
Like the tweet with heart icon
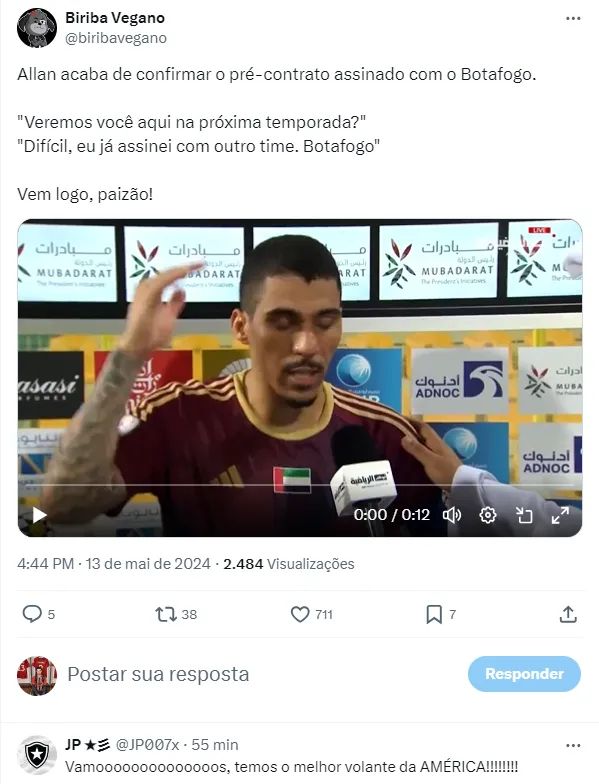pyautogui.click(x=300, y=614)
